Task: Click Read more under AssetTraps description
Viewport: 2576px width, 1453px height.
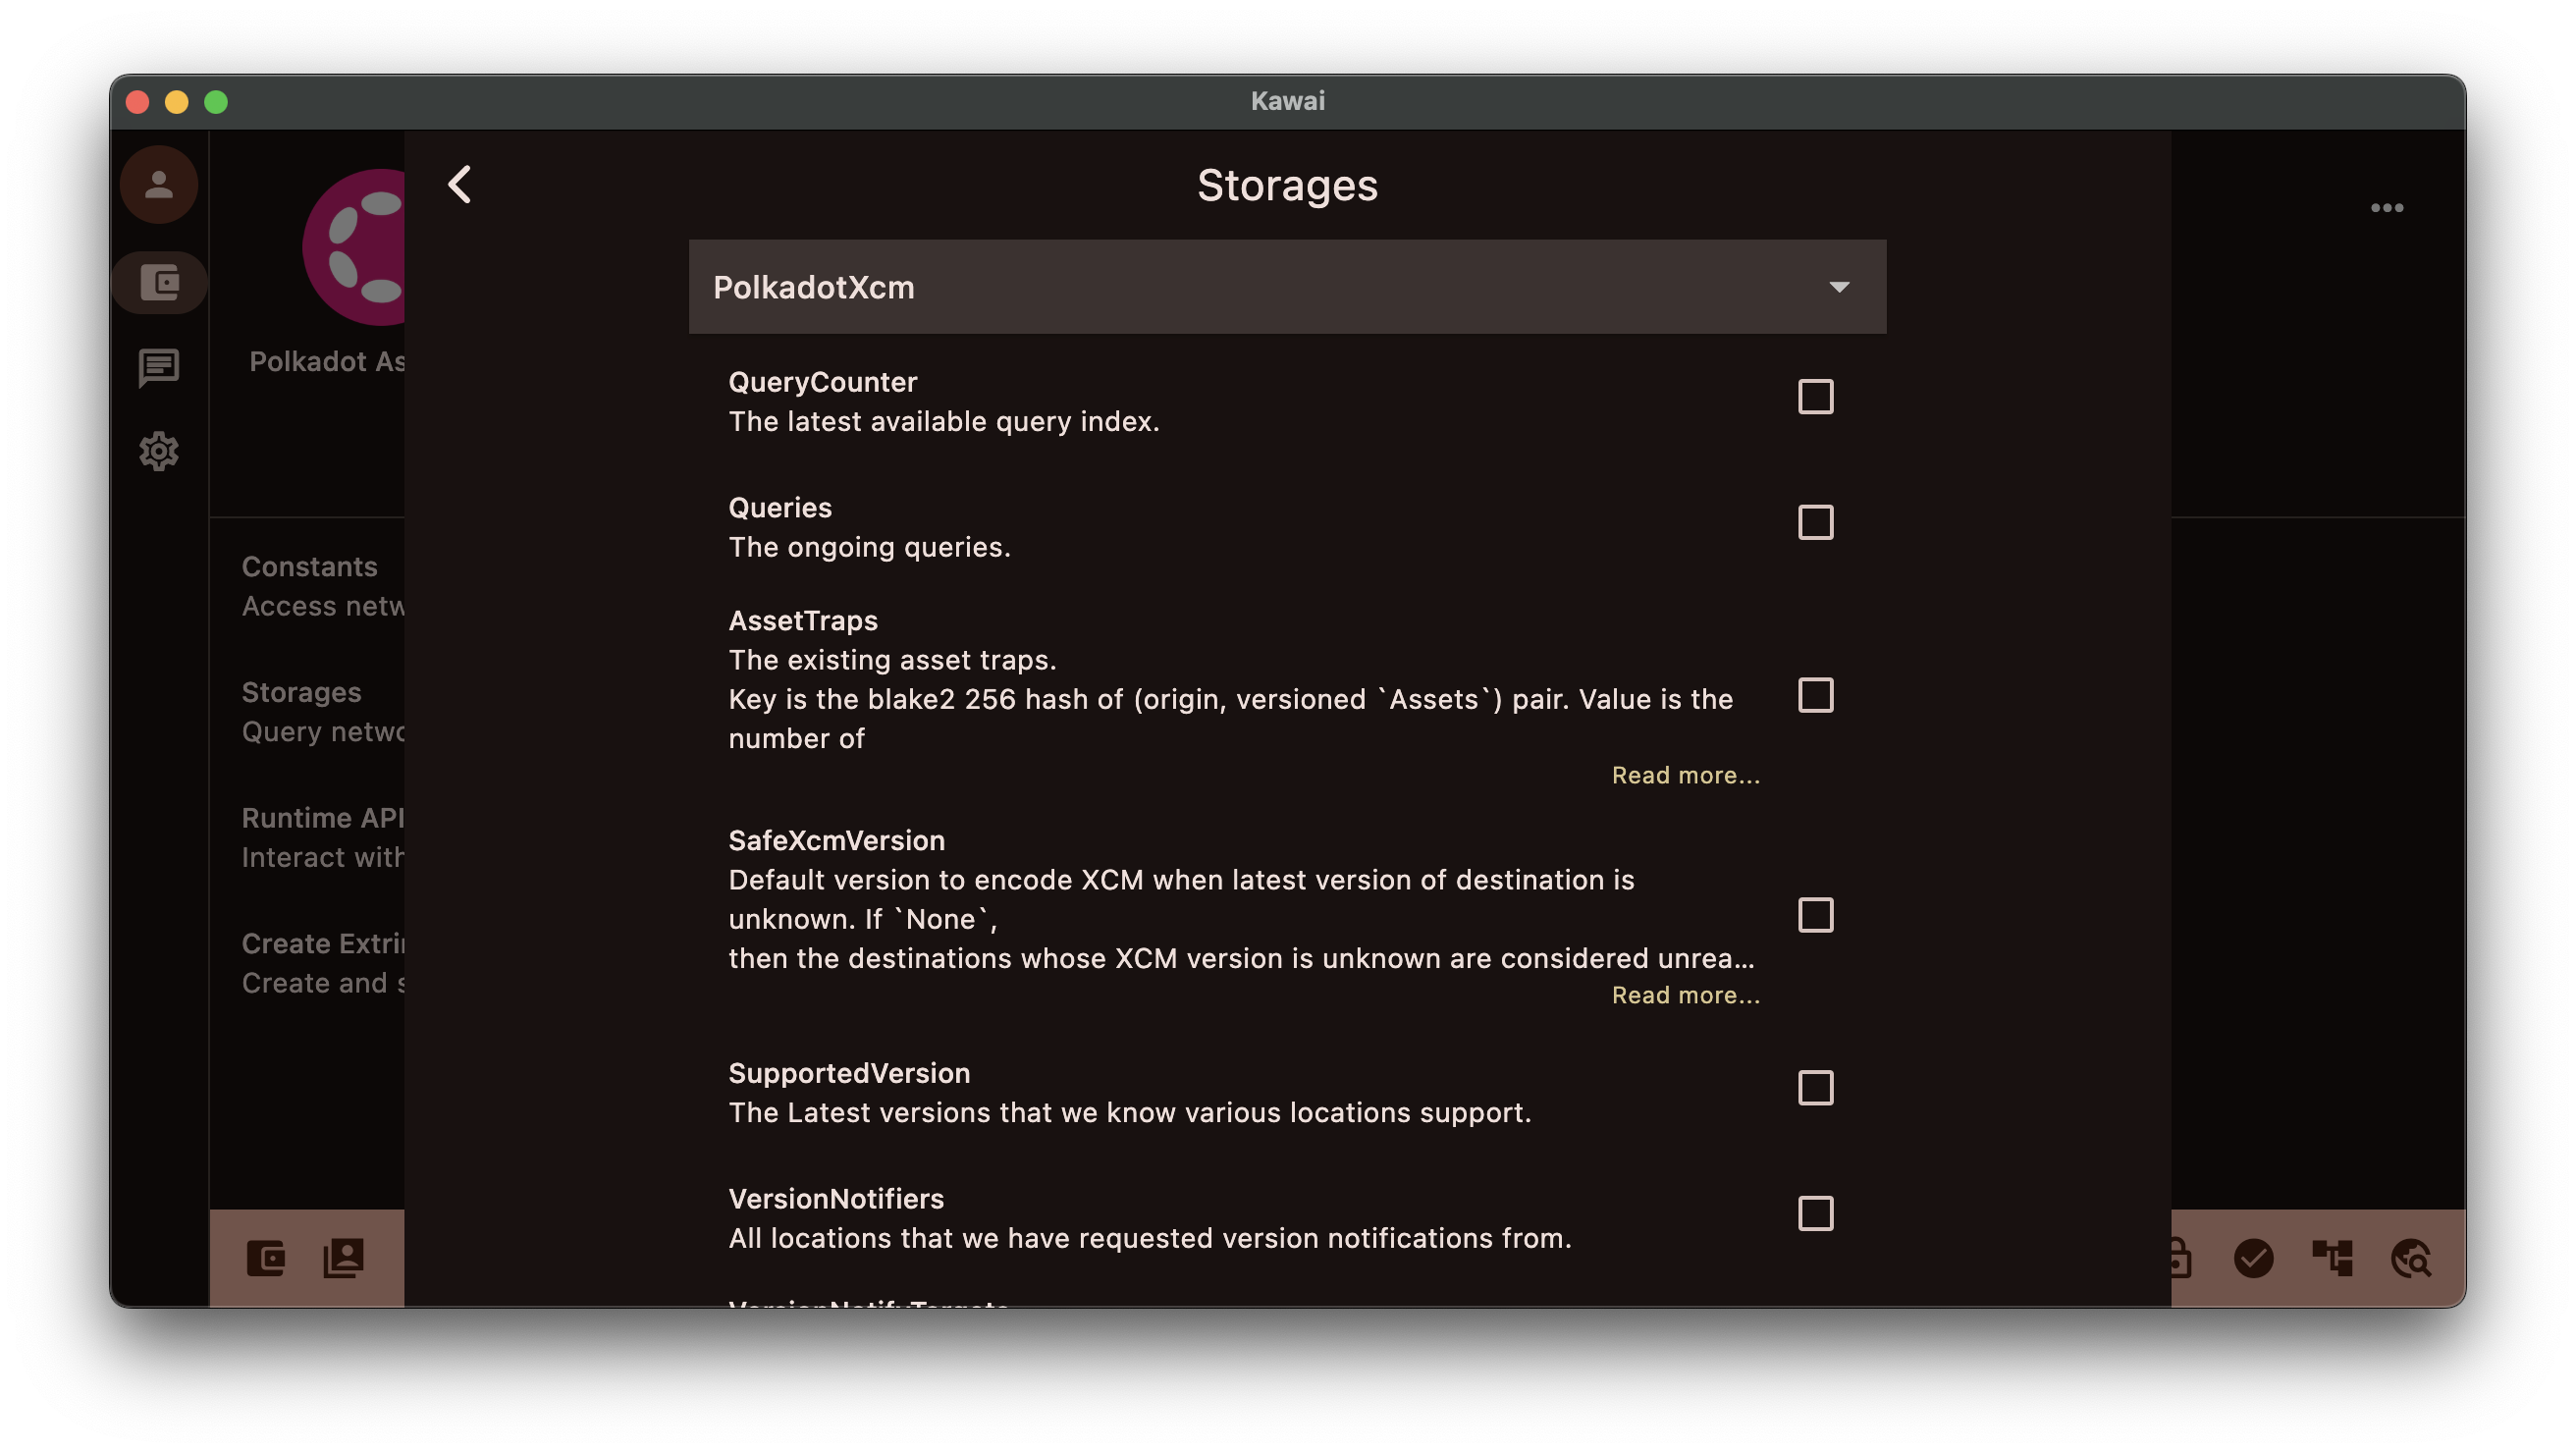Action: pos(1685,775)
